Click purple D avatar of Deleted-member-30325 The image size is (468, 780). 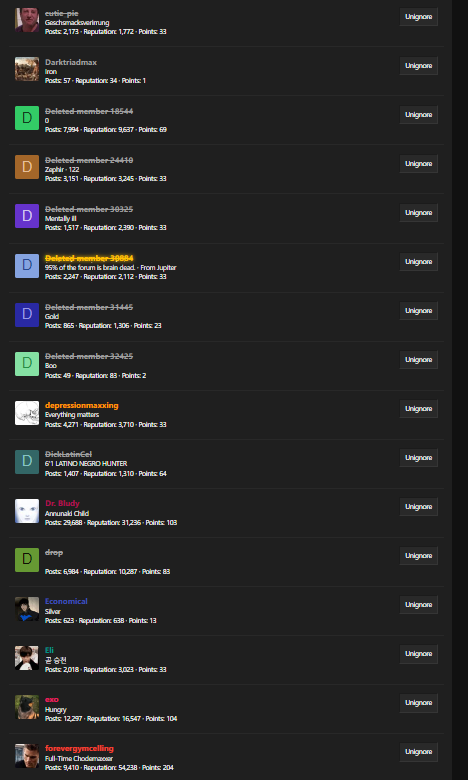[27, 216]
